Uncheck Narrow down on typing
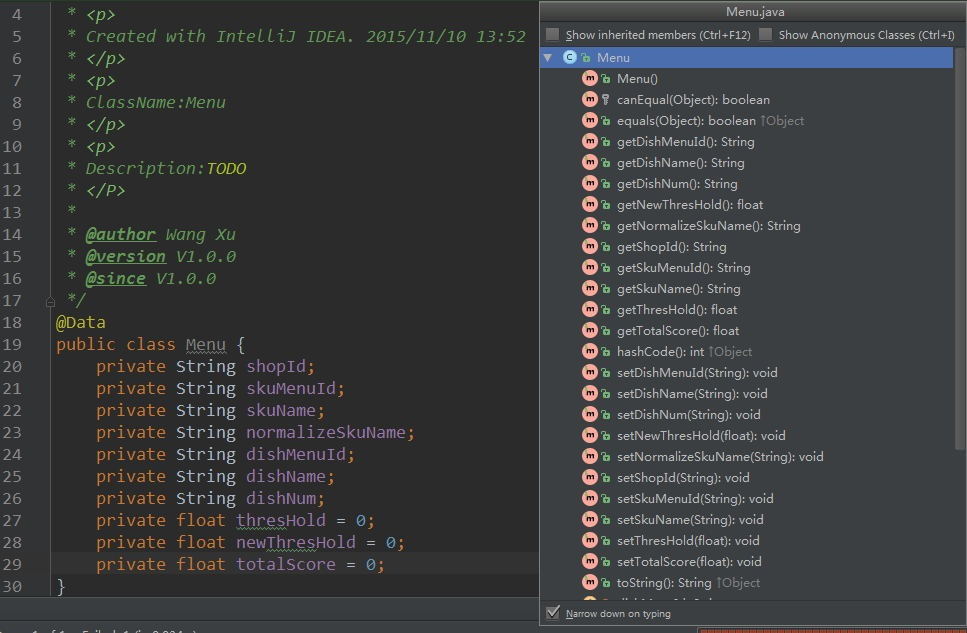The image size is (967, 633). (553, 613)
